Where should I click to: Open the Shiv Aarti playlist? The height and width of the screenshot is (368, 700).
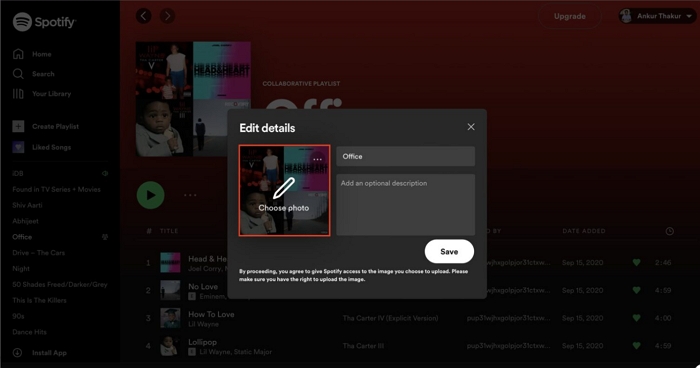tap(27, 205)
